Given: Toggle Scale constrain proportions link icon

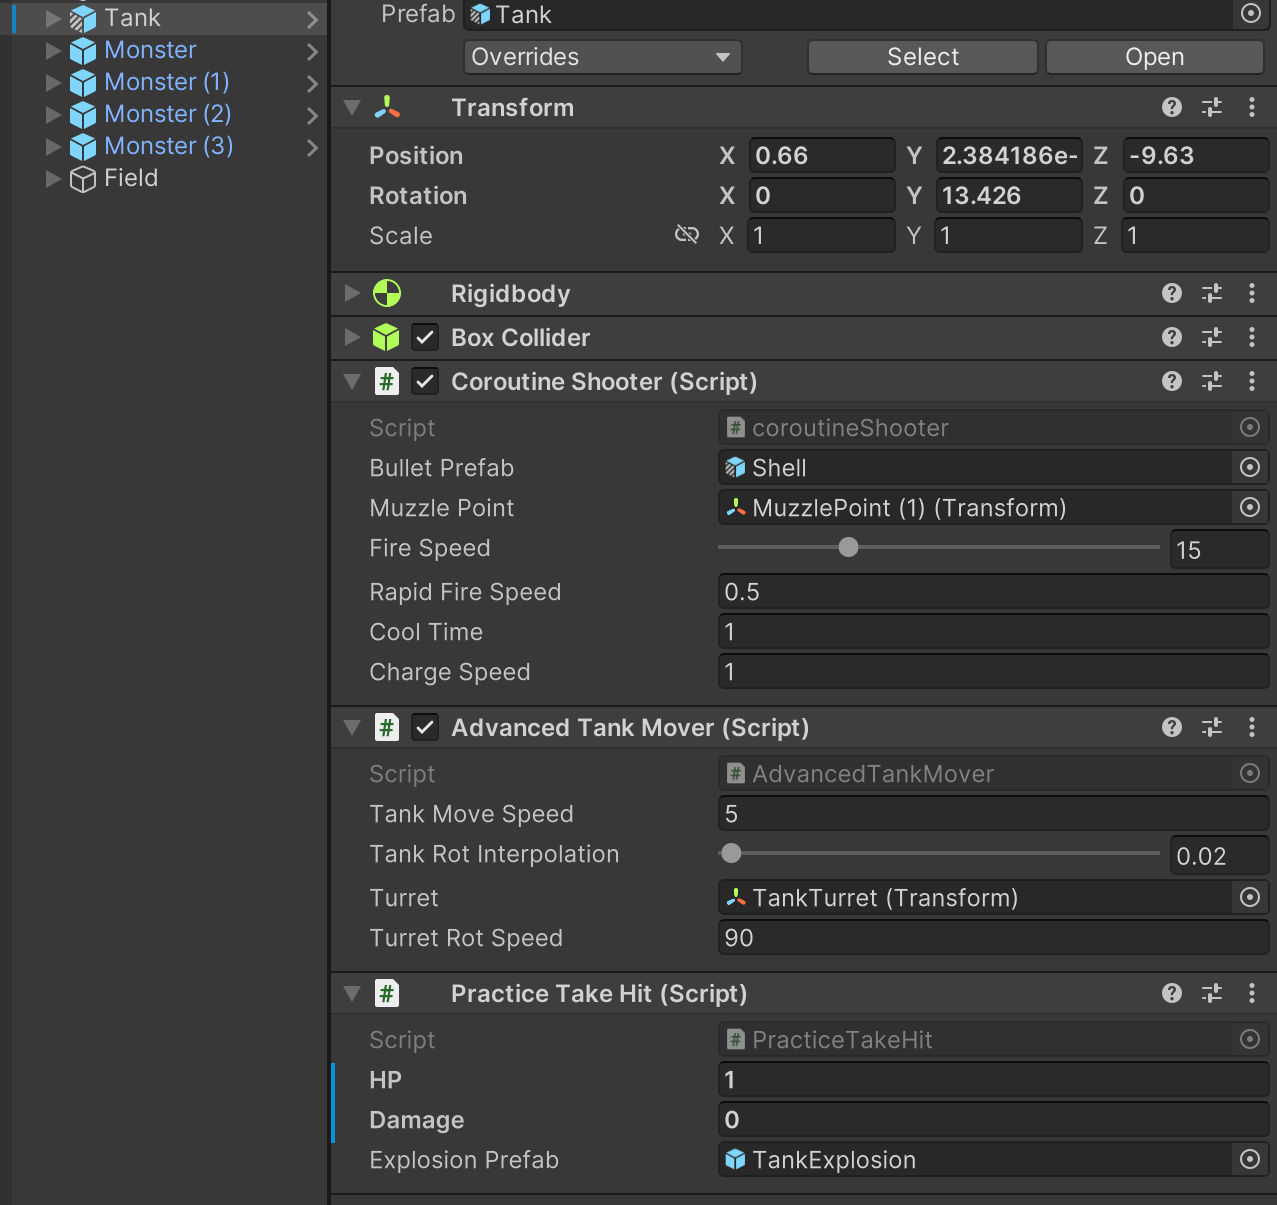Looking at the screenshot, I should tap(687, 235).
